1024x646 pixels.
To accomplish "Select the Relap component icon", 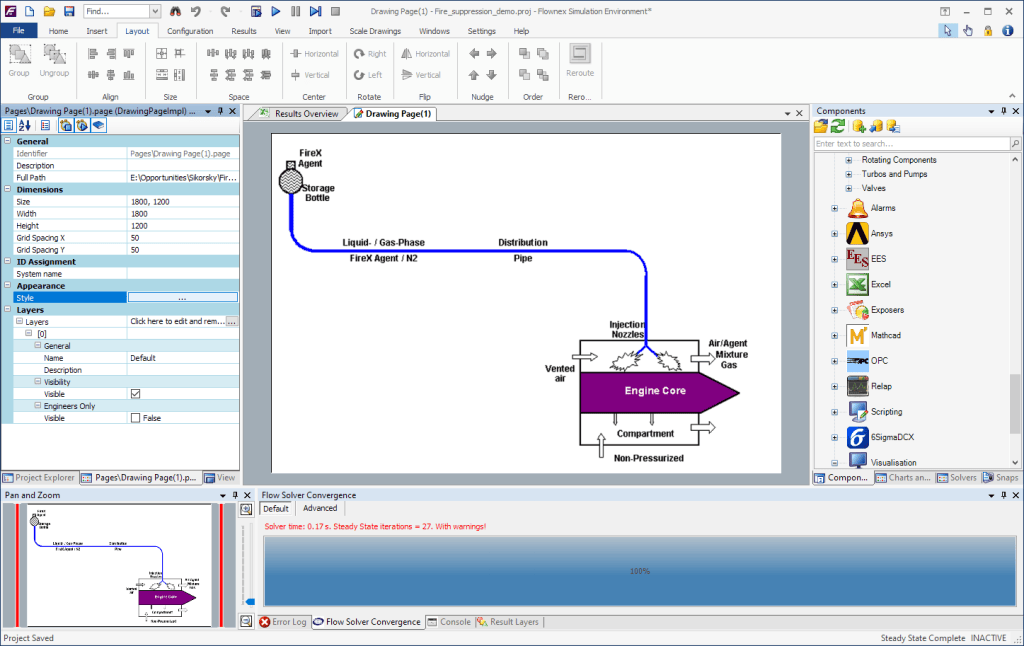I will (x=857, y=387).
